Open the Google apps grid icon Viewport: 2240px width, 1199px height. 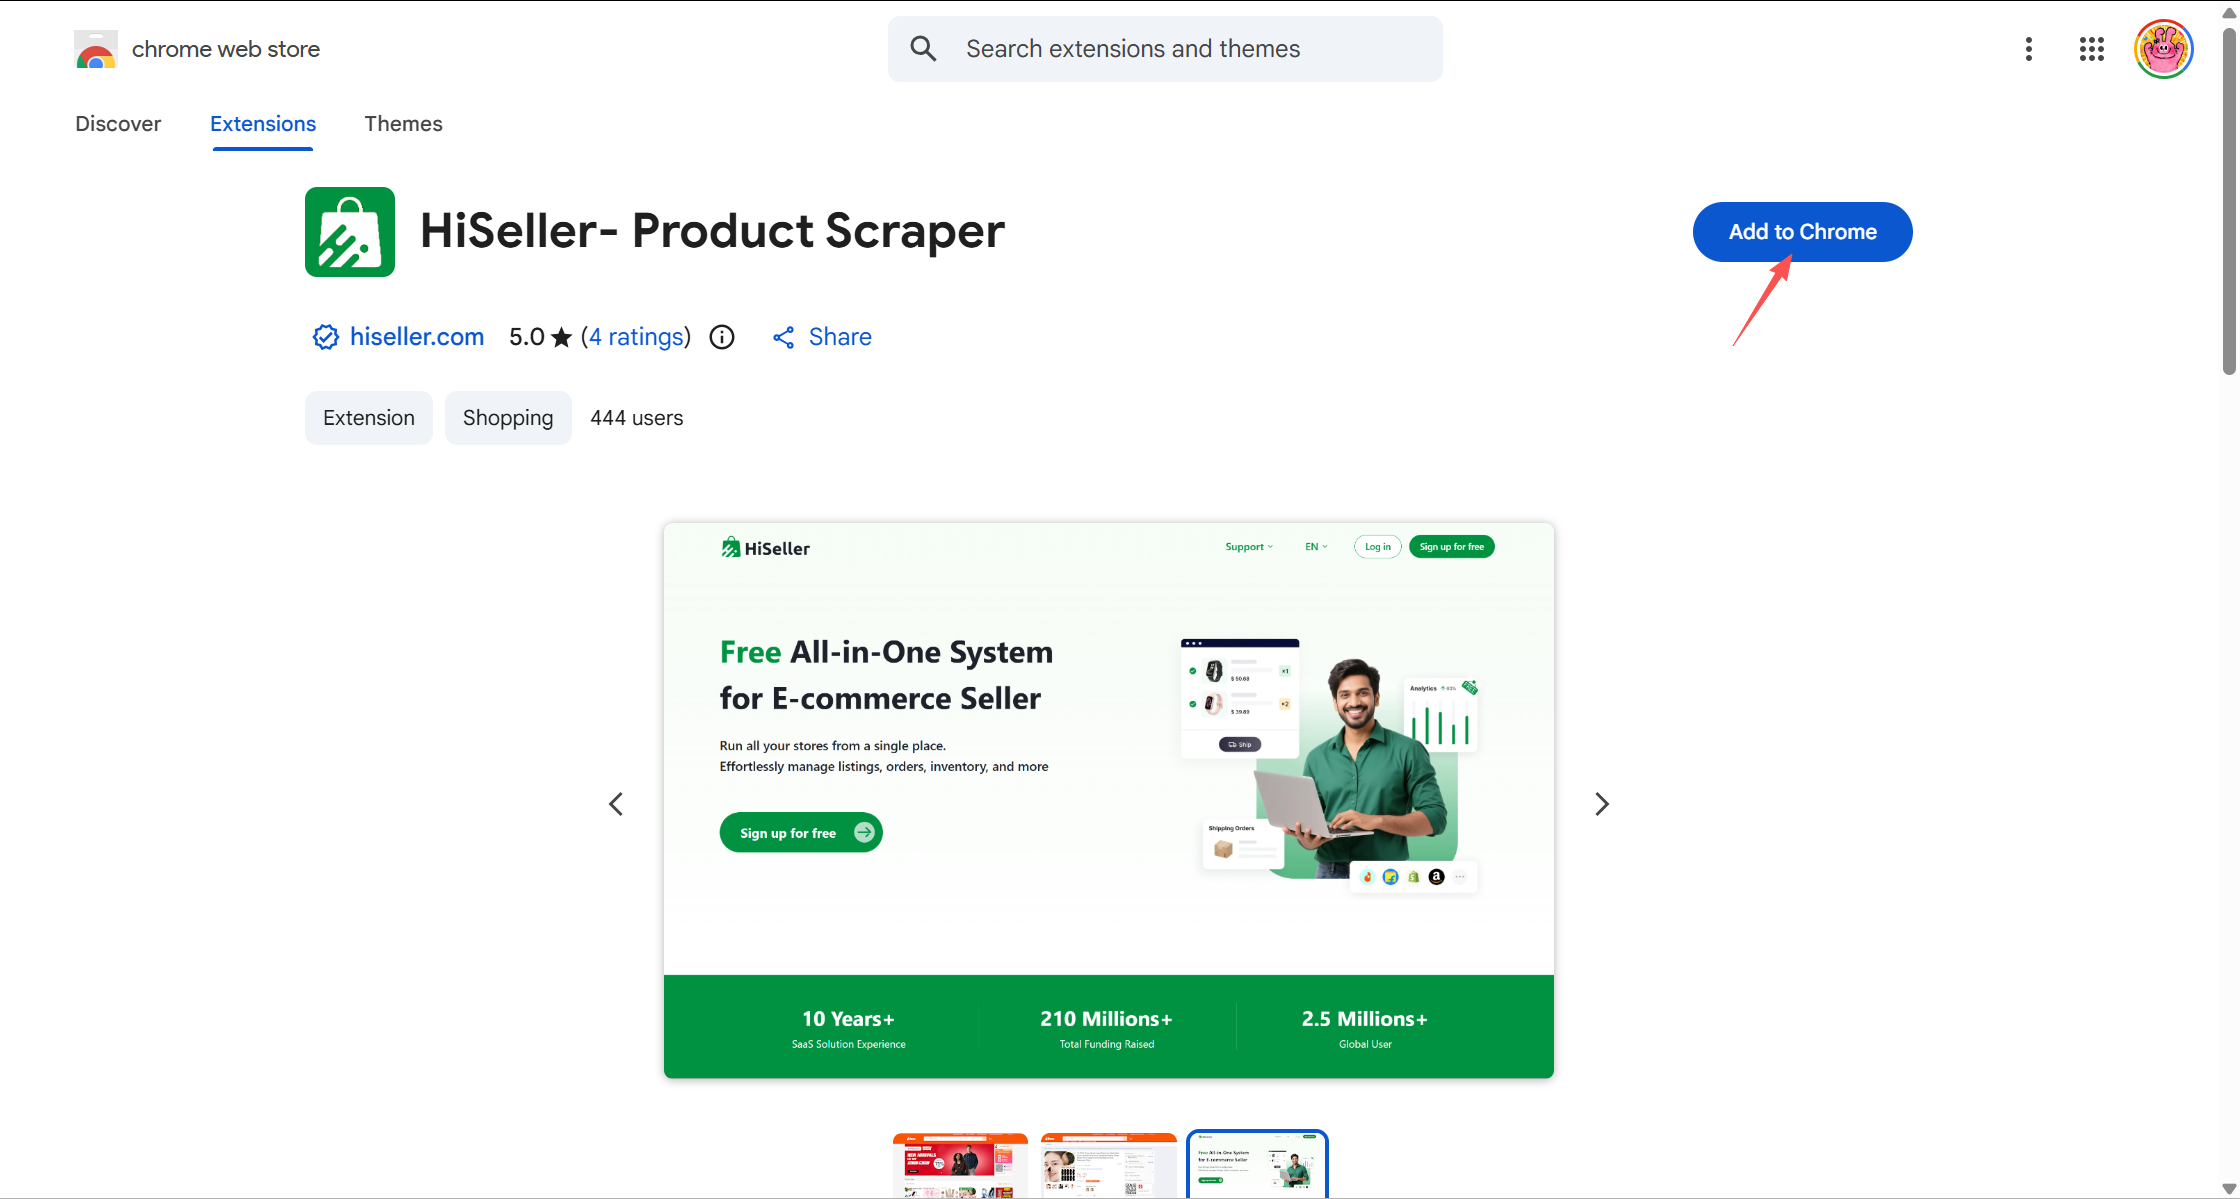click(x=2092, y=49)
